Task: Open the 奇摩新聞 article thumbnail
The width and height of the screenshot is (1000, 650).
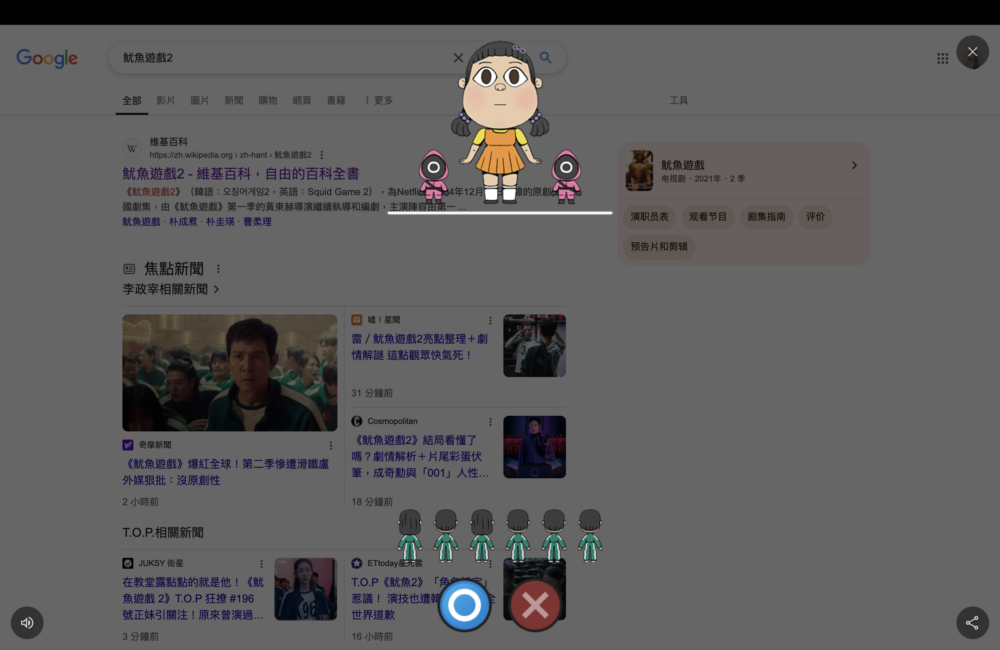Action: (x=229, y=373)
